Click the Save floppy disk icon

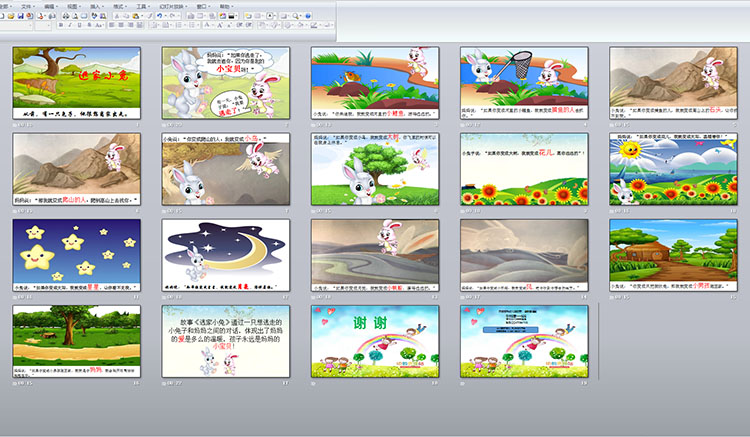tap(21, 16)
